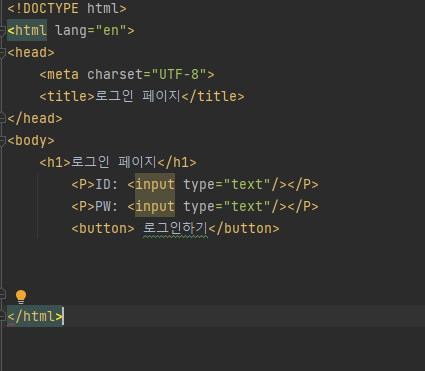Collapse the body tag fold marker

pyautogui.click(x=2, y=141)
